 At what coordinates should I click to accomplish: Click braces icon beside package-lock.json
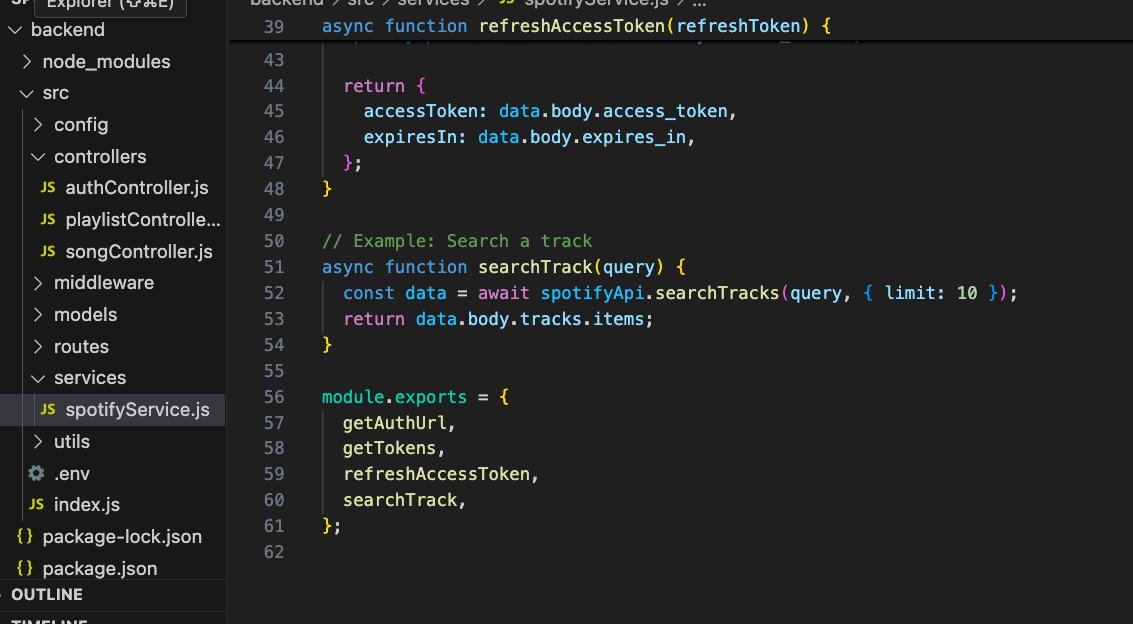coord(25,537)
